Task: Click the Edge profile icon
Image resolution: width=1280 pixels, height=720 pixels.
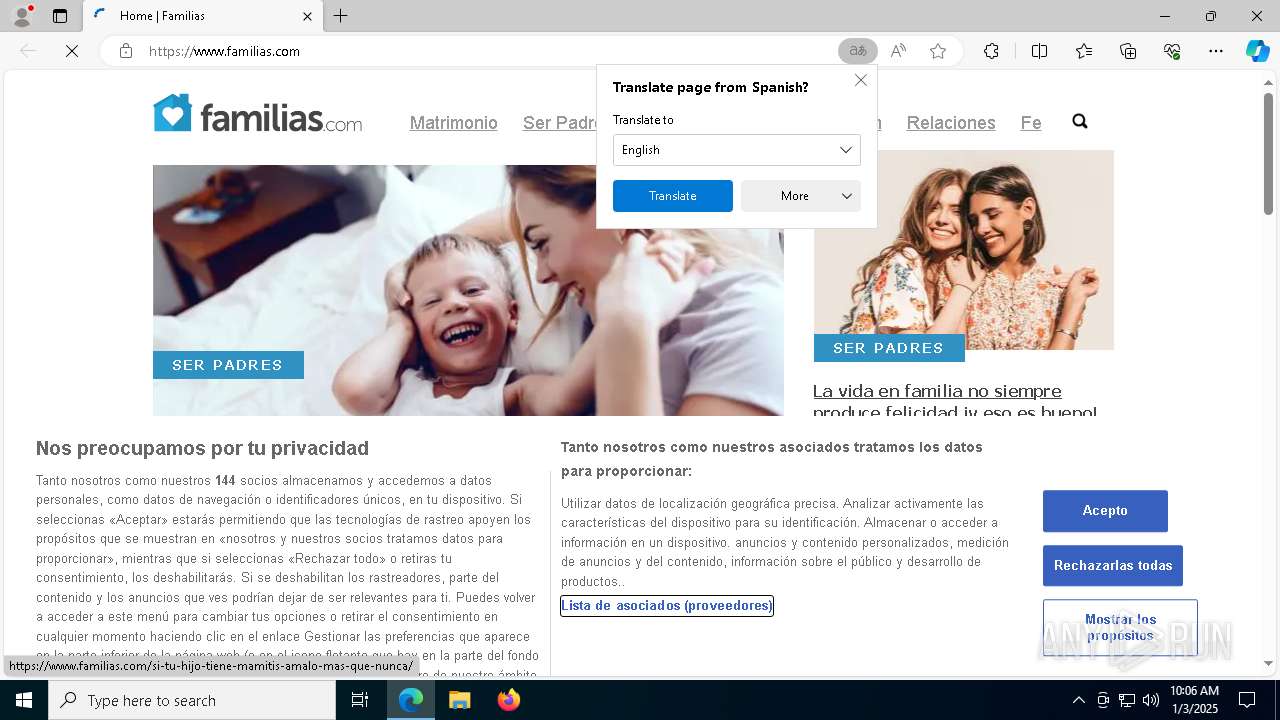Action: [x=21, y=16]
